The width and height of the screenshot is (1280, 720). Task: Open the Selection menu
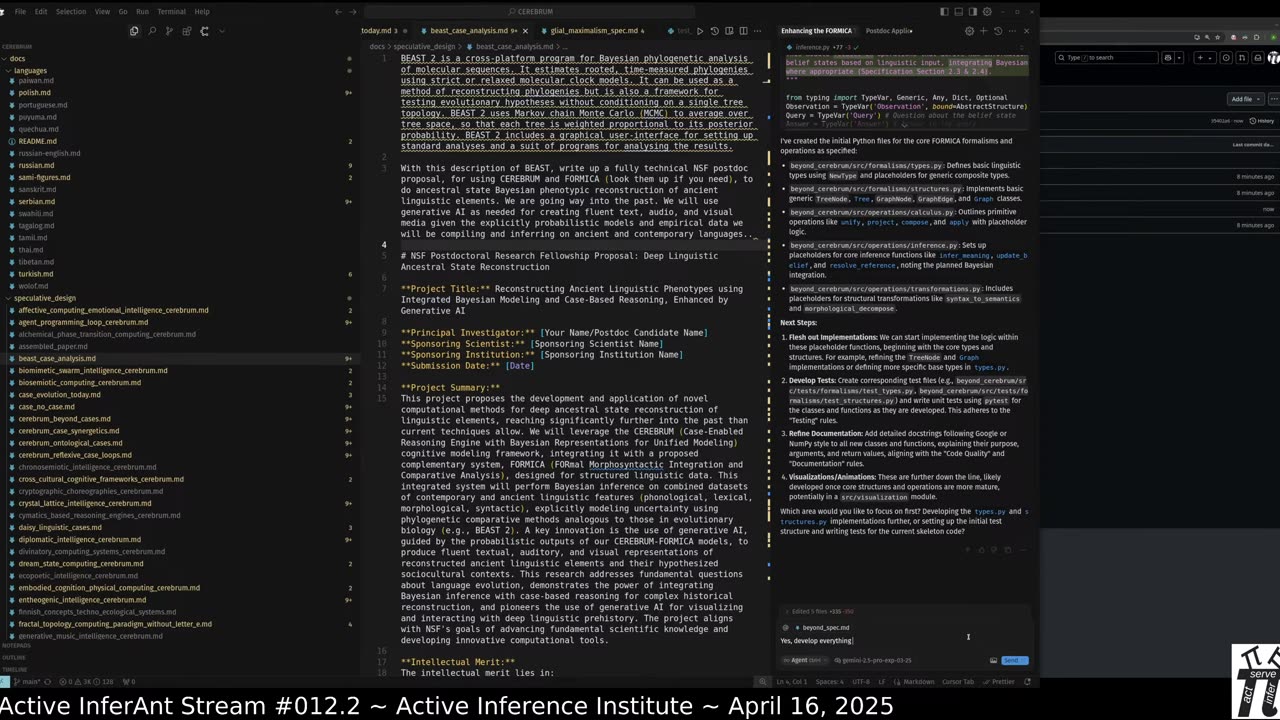70,12
